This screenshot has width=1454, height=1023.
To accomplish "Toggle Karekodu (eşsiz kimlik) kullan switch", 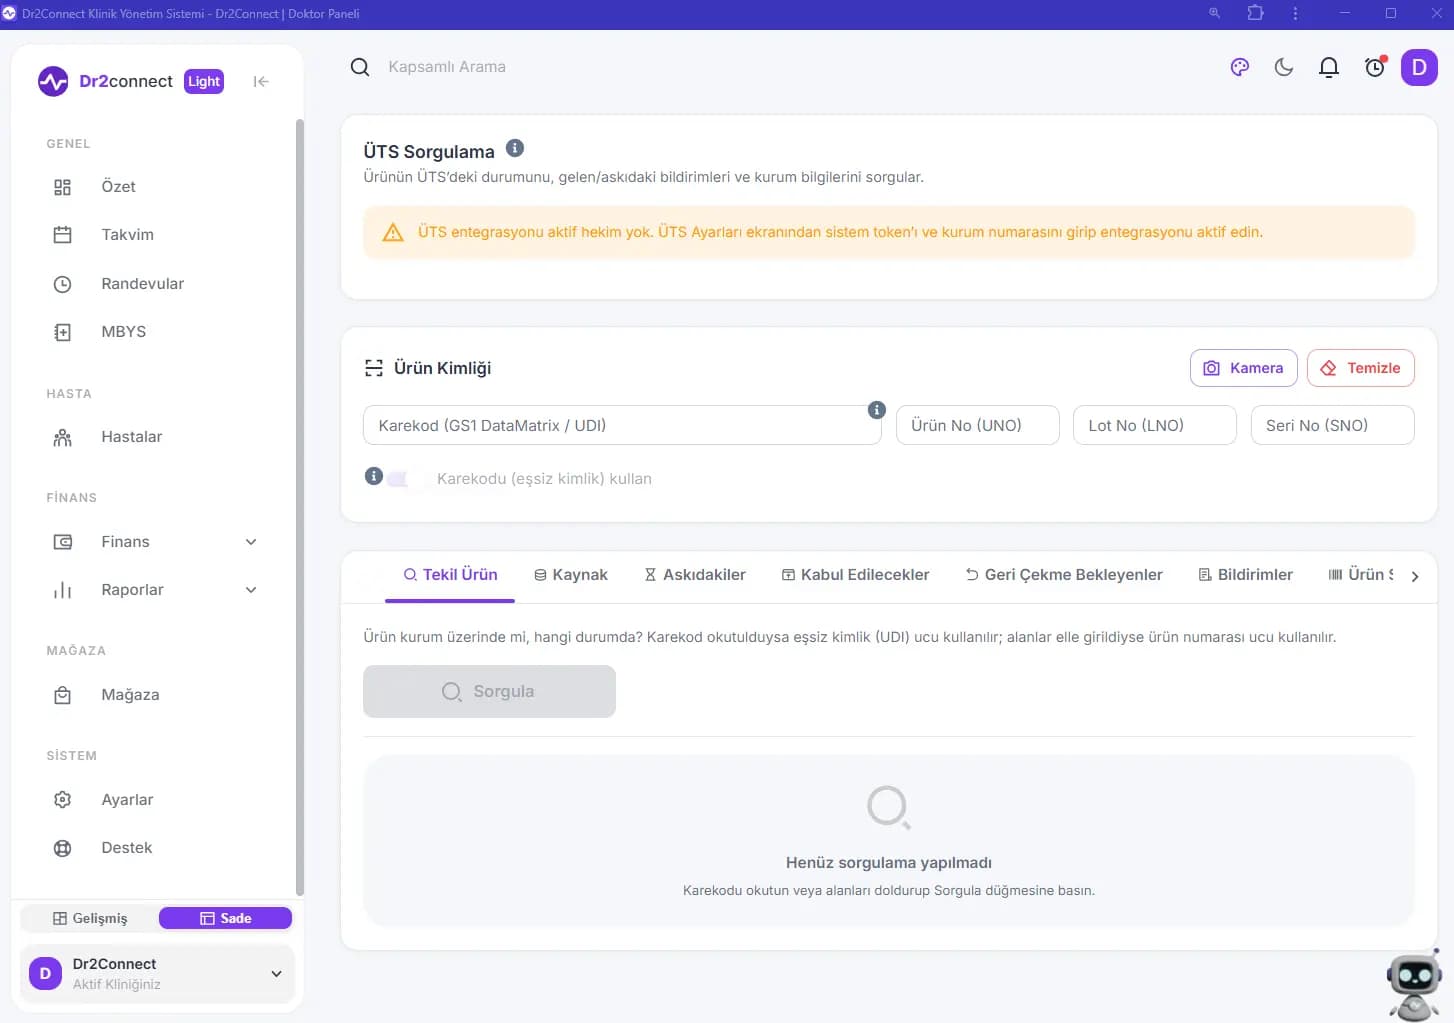I will pyautogui.click(x=405, y=479).
